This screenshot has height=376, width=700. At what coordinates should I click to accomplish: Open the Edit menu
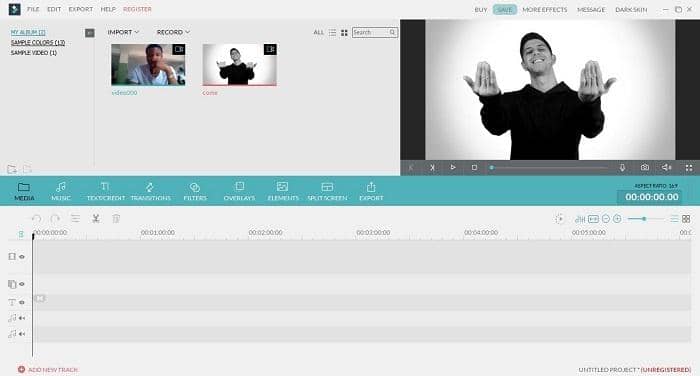tap(54, 9)
